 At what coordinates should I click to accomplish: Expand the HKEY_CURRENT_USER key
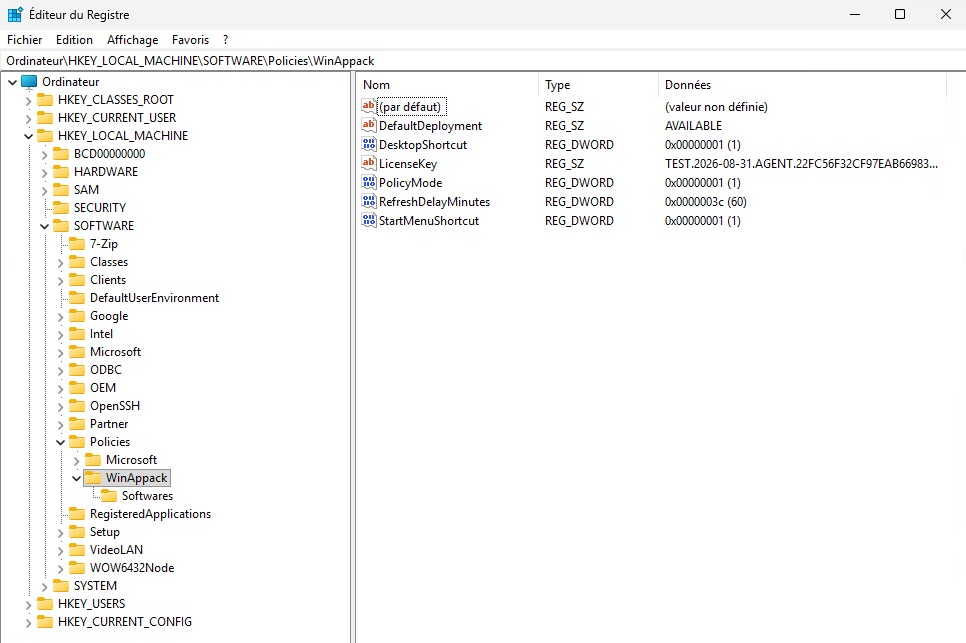tap(28, 118)
